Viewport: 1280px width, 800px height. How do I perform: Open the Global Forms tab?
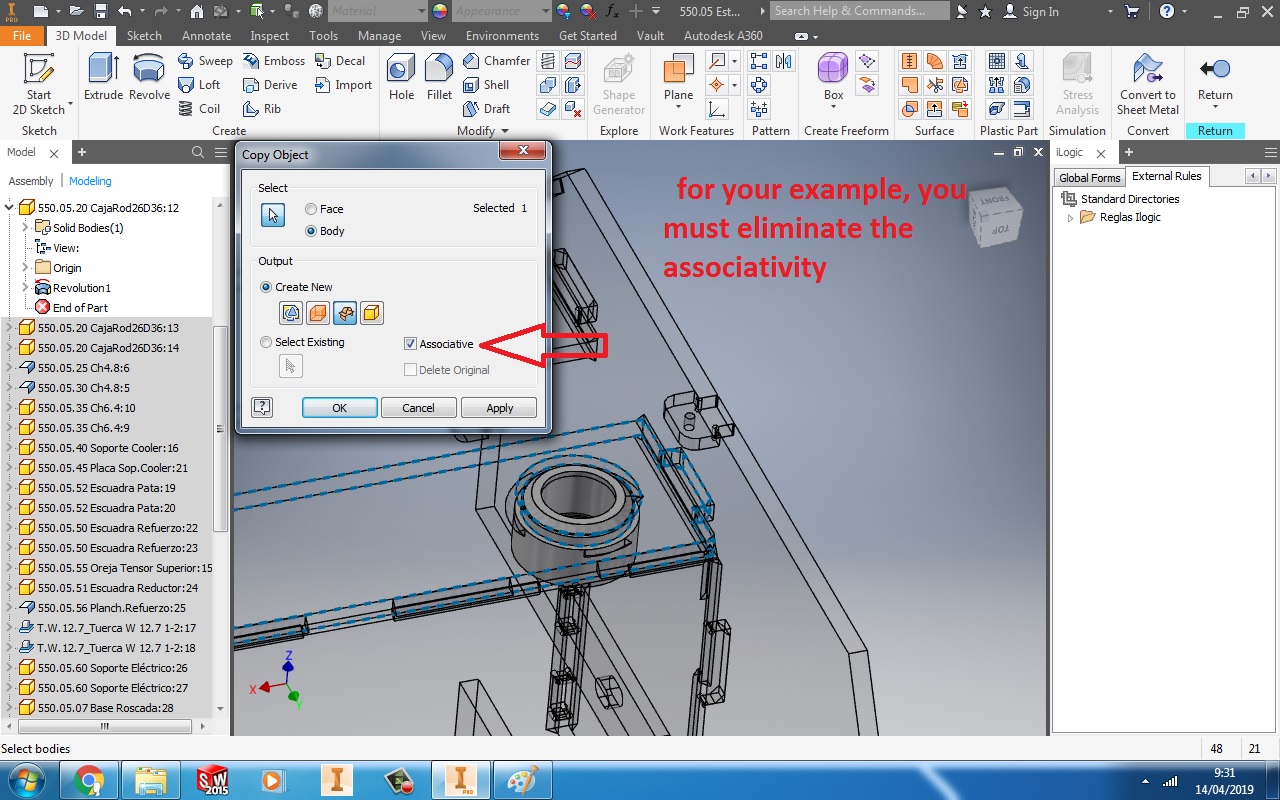point(1089,177)
